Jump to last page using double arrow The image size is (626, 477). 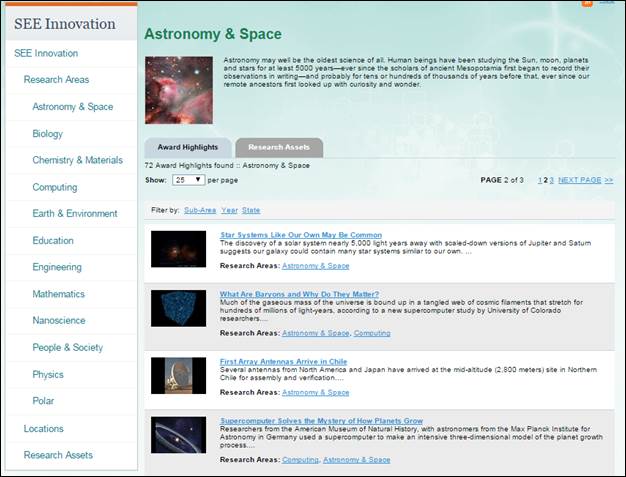pyautogui.click(x=608, y=180)
